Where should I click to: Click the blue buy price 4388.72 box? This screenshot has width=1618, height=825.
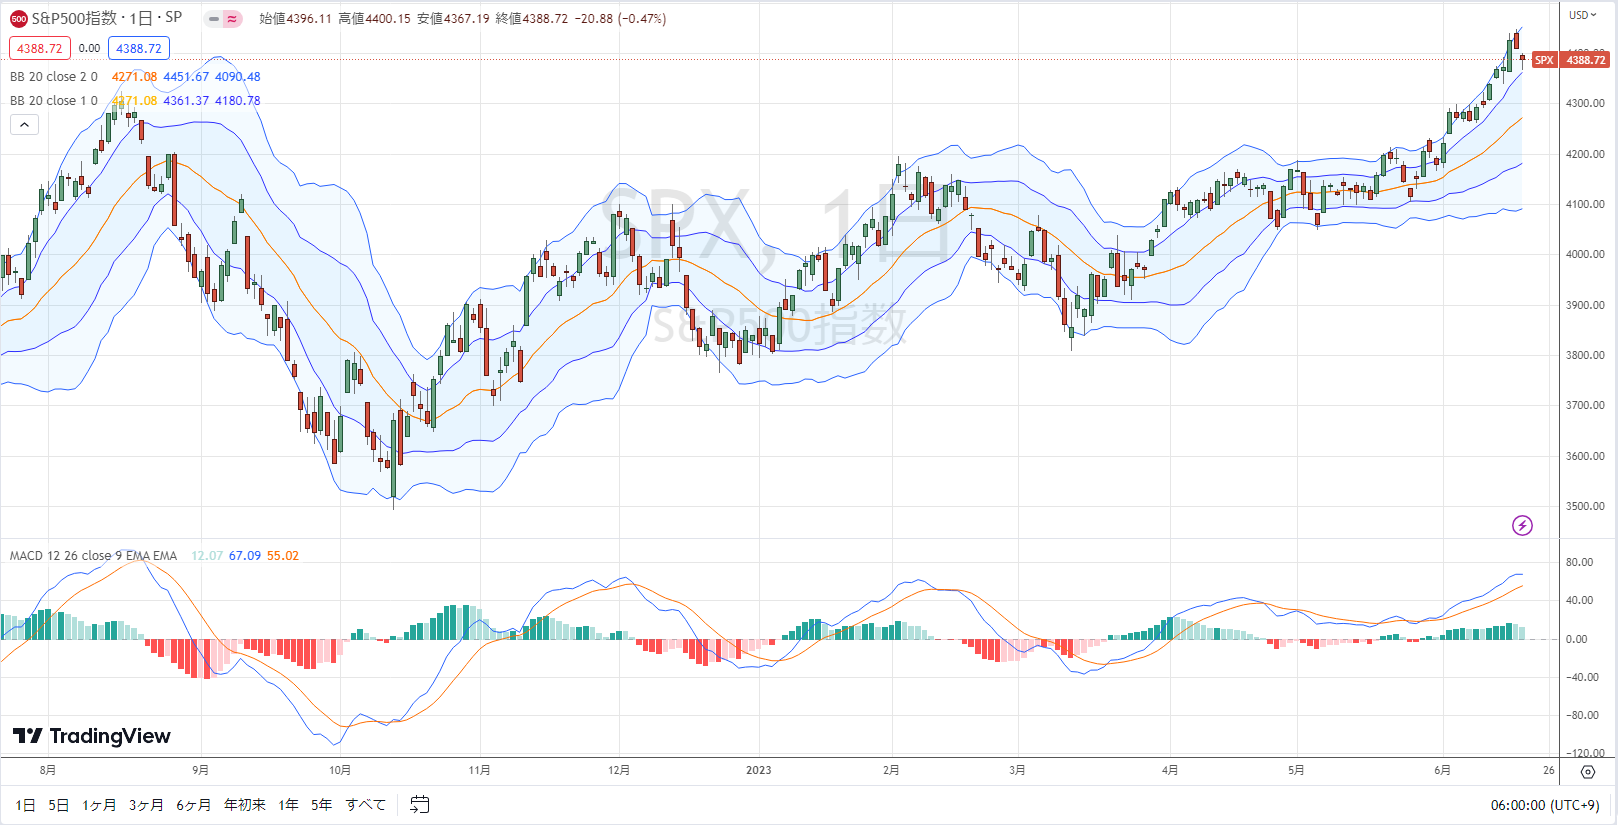[139, 48]
